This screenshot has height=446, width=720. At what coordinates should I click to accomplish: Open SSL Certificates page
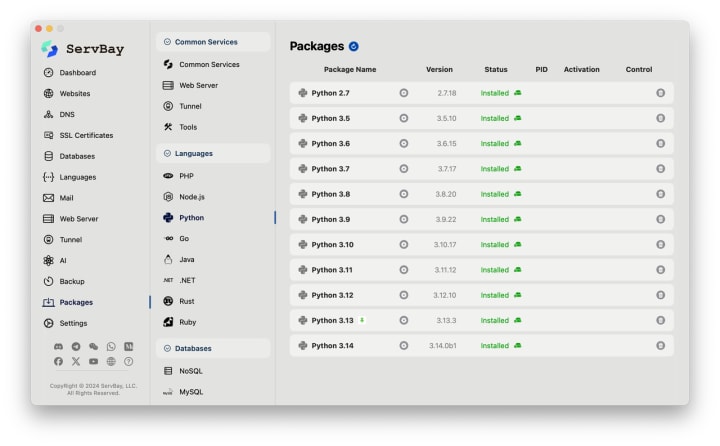click(x=78, y=135)
